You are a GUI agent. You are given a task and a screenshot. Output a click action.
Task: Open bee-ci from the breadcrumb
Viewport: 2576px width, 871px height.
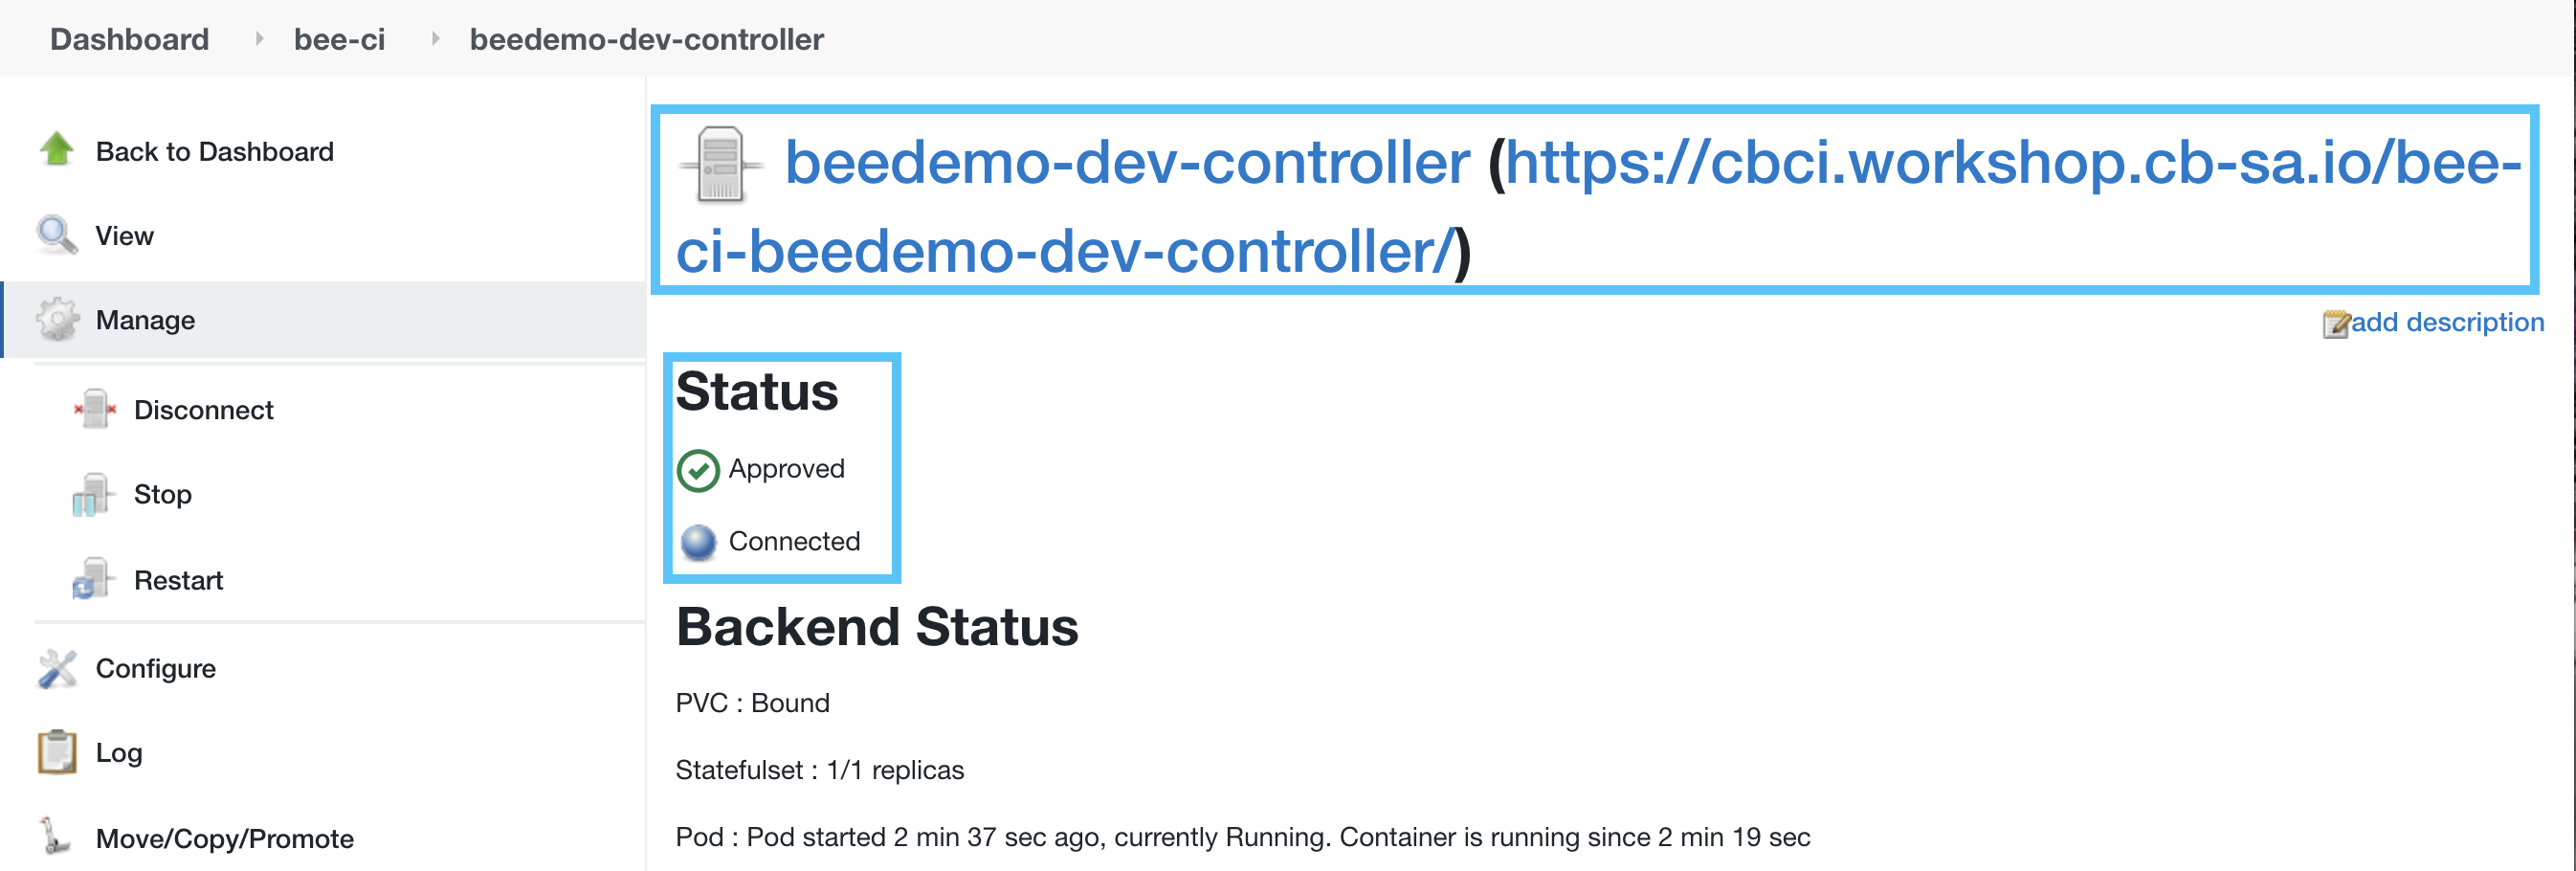point(338,39)
